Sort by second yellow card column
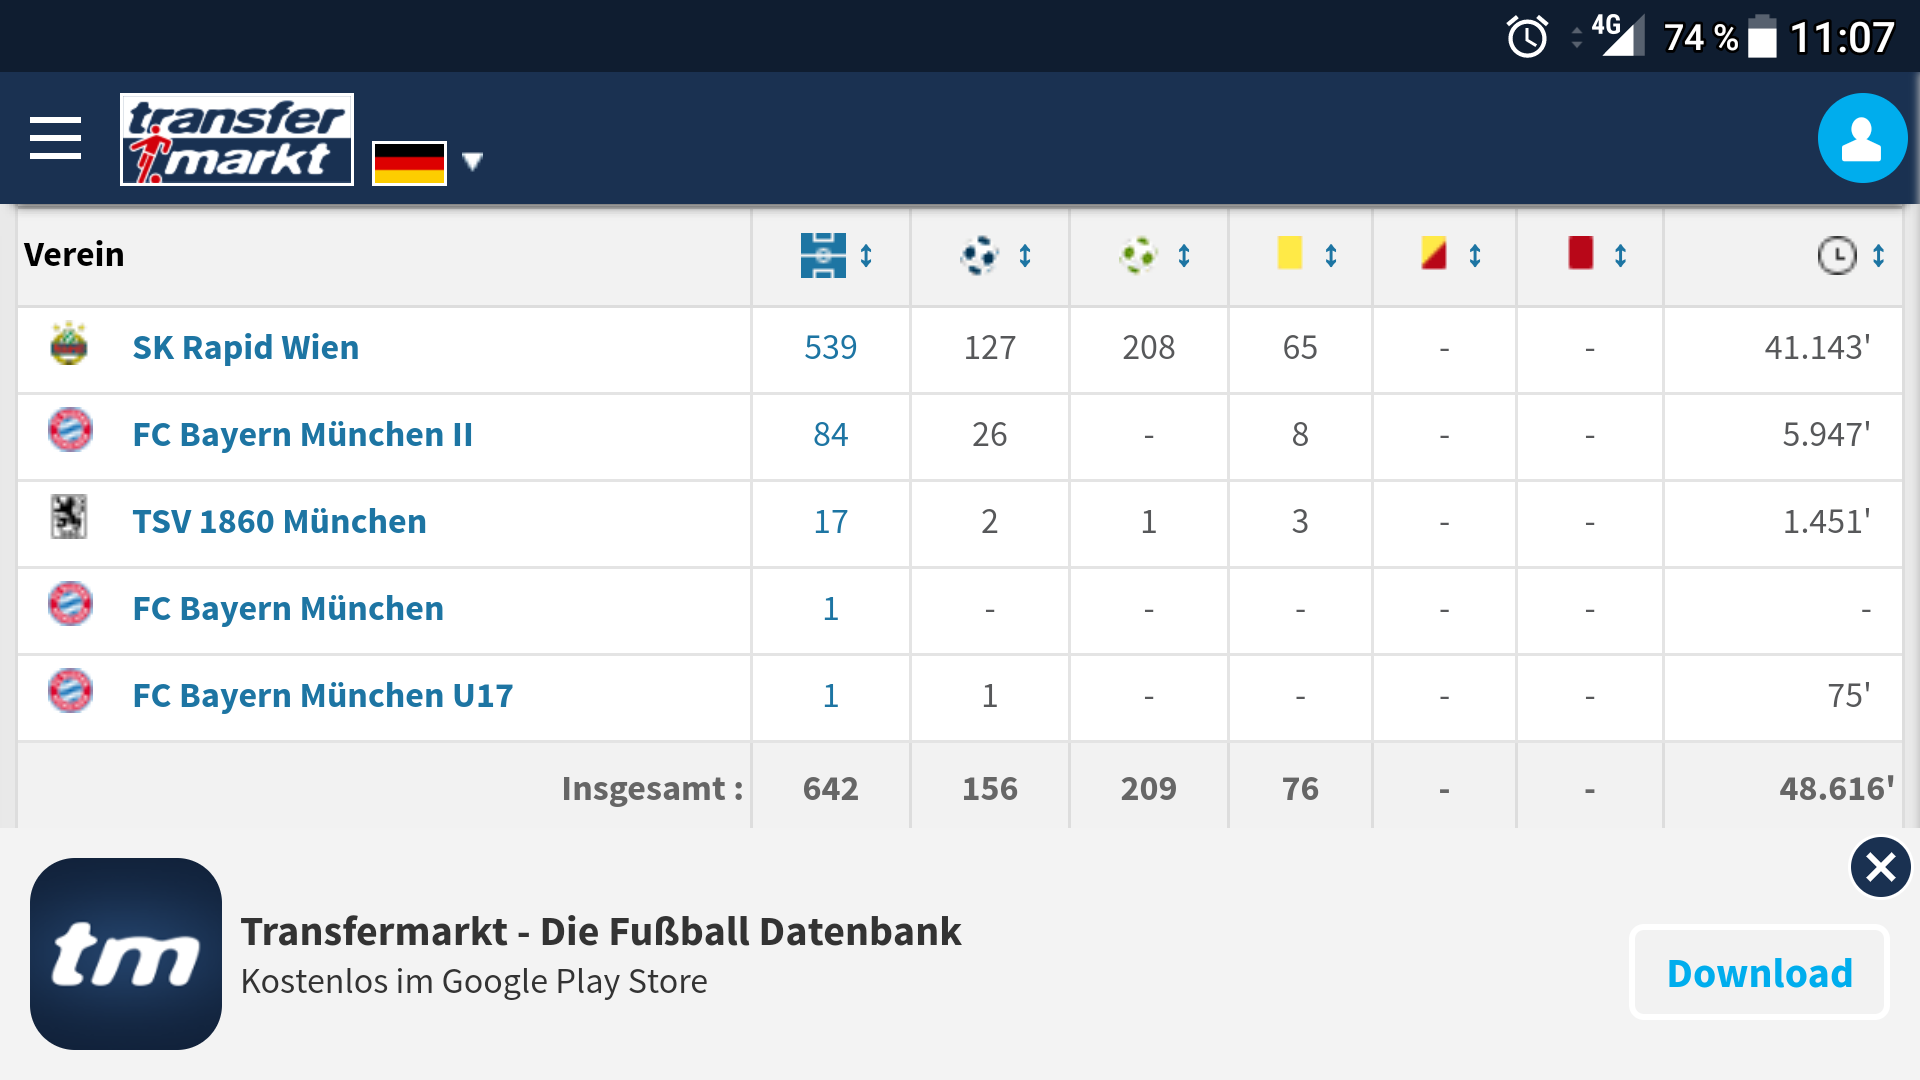The image size is (1920, 1080). pos(1450,253)
